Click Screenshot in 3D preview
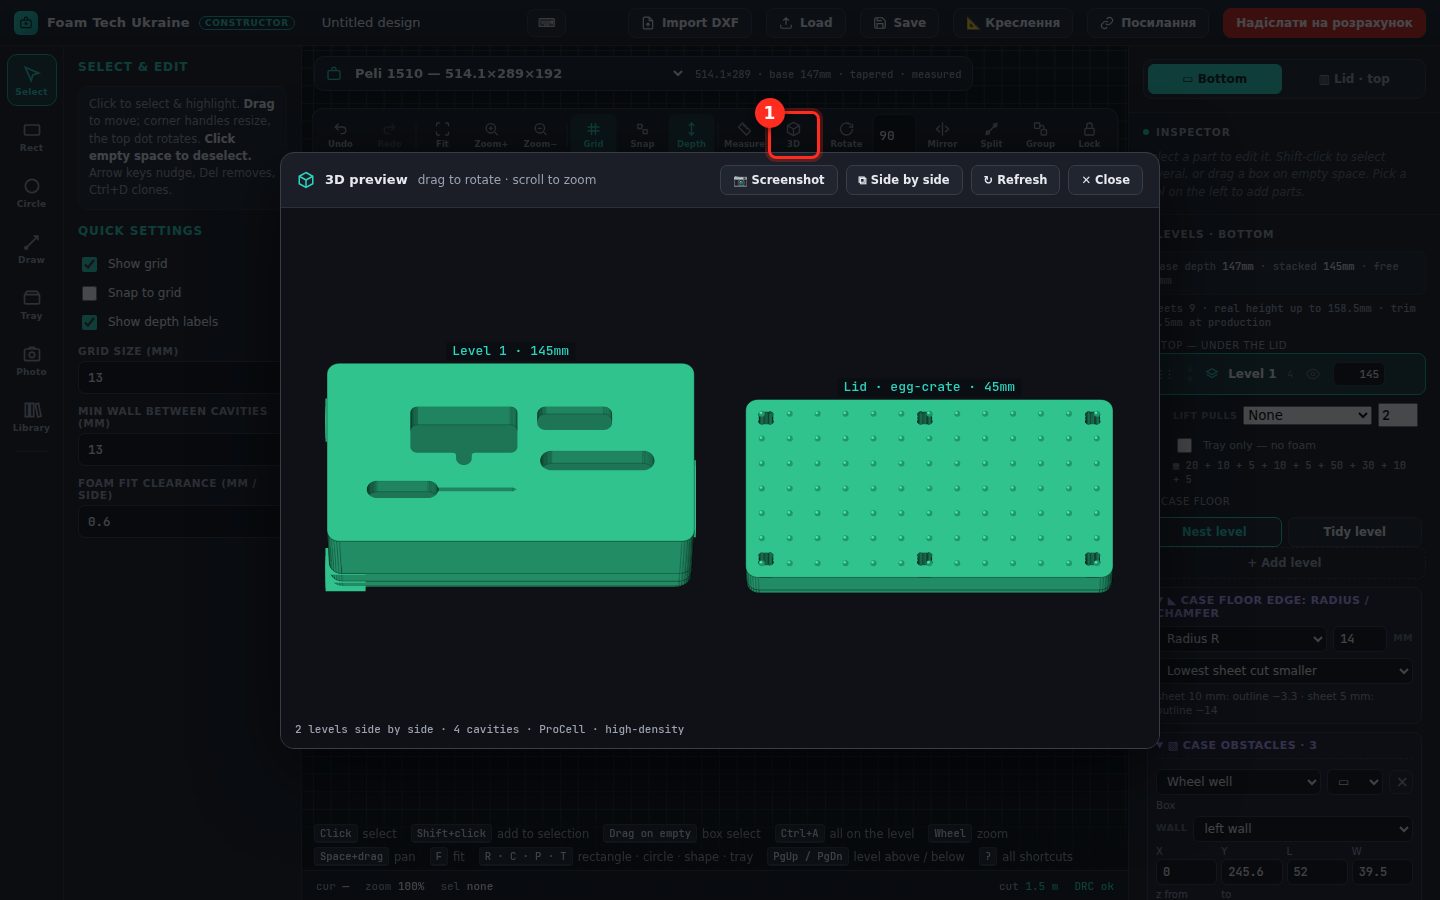The image size is (1440, 900). coord(779,180)
